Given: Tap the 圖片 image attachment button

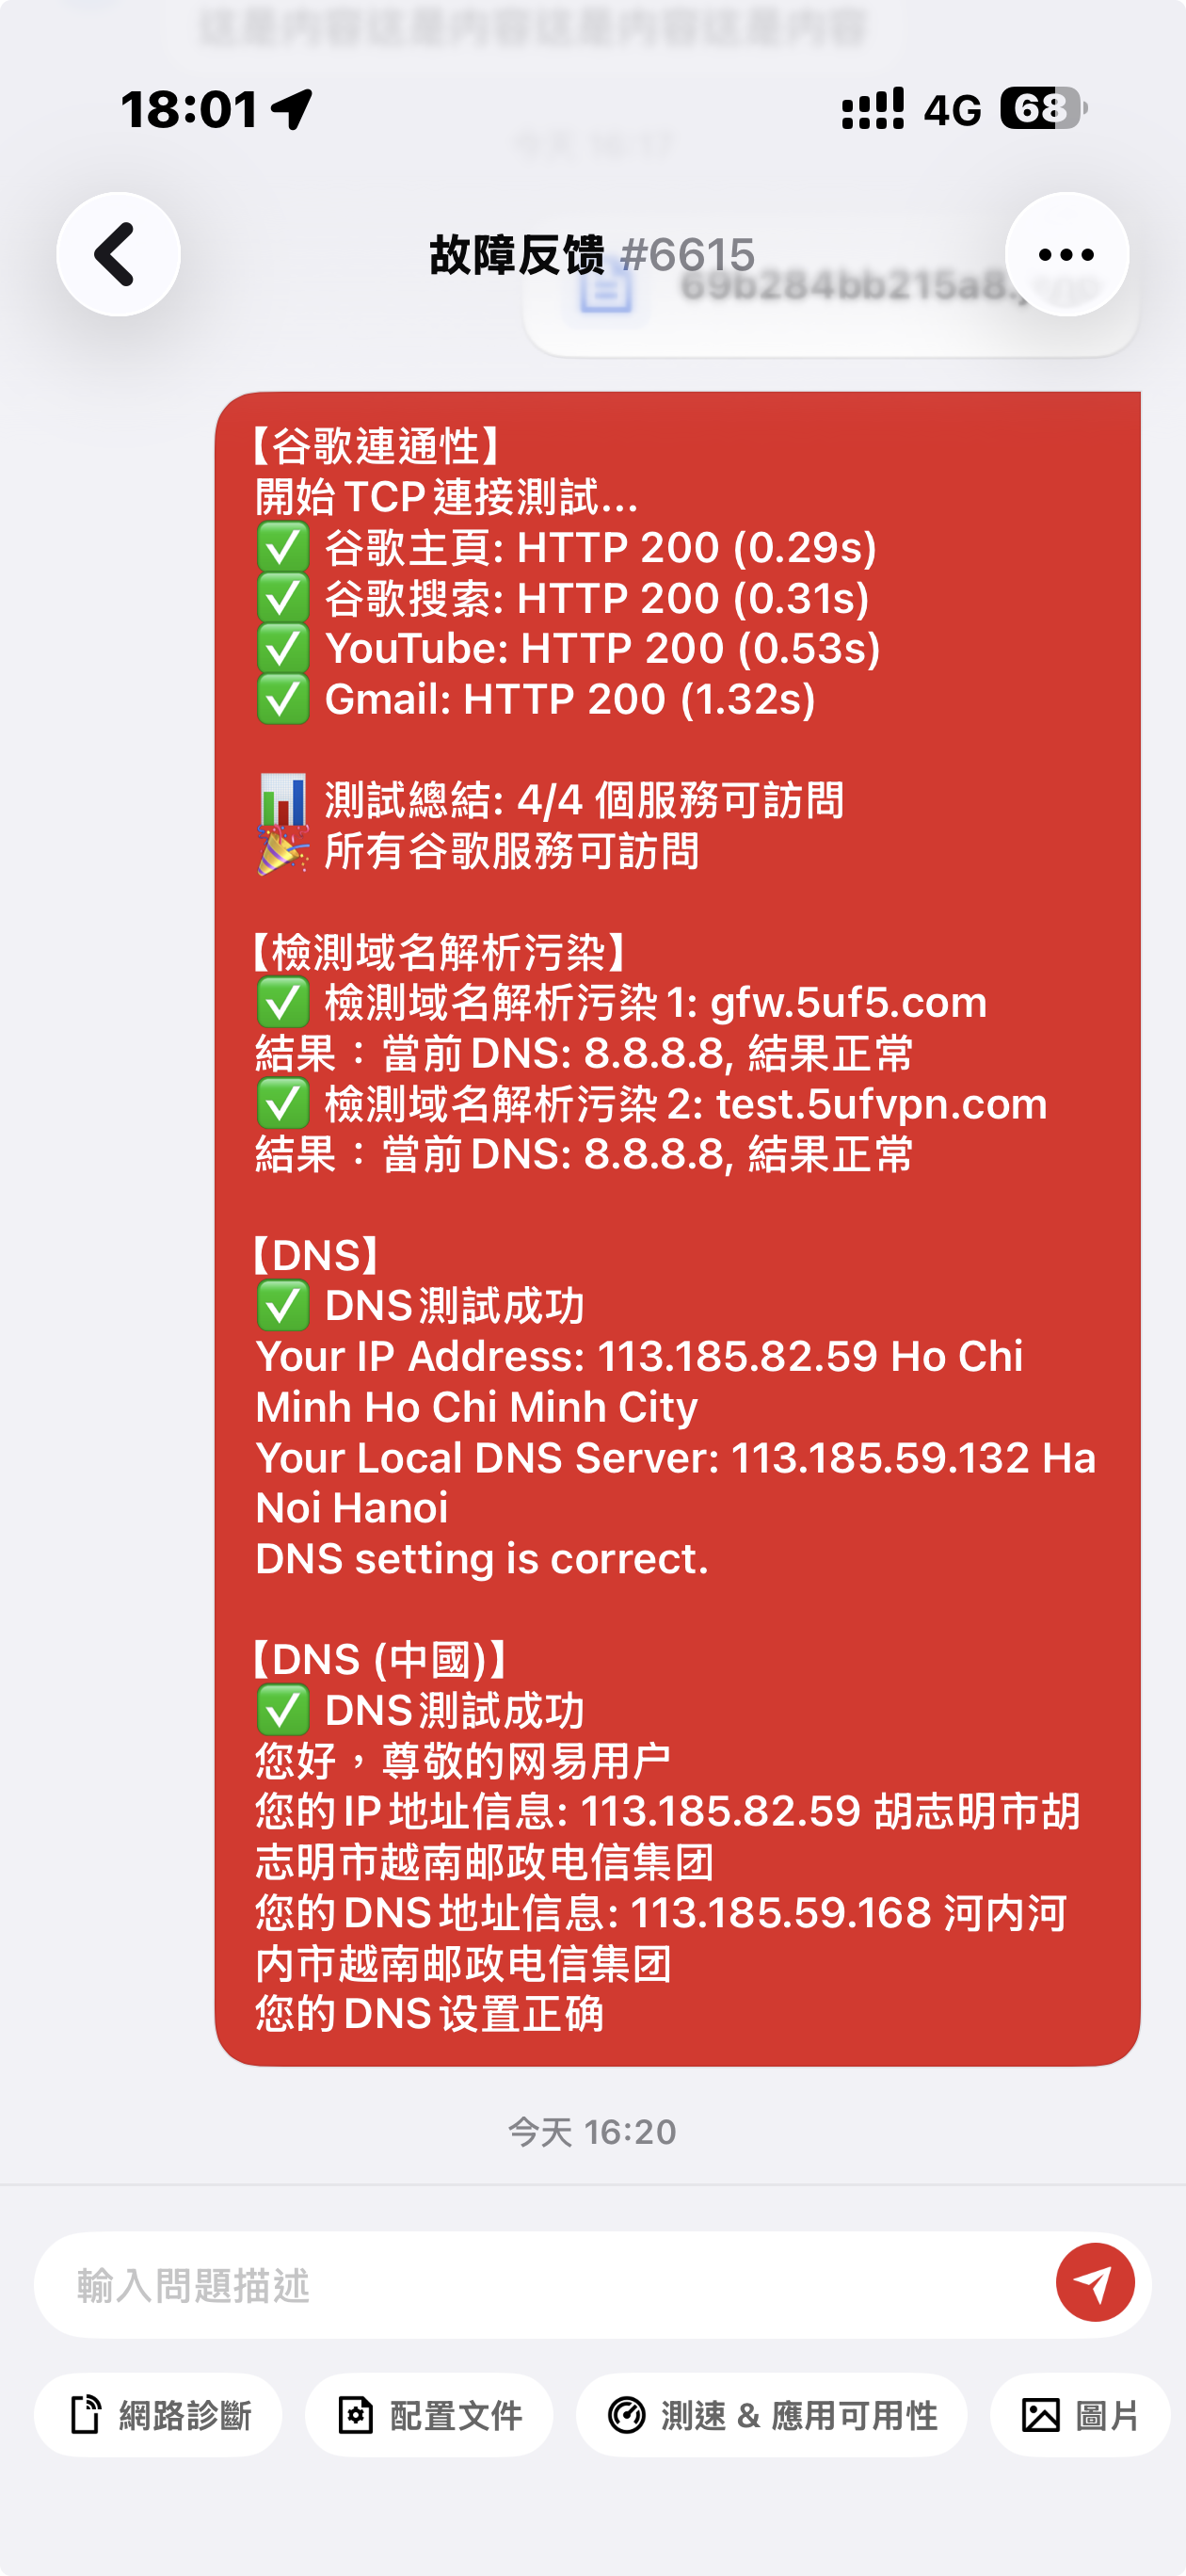Looking at the screenshot, I should 1080,2415.
